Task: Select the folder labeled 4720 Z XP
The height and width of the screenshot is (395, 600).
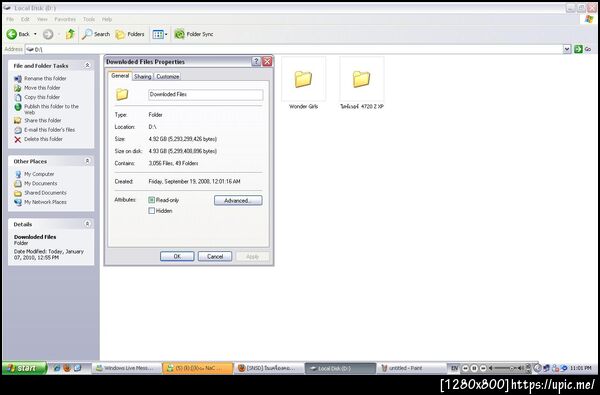Action: pos(362,83)
